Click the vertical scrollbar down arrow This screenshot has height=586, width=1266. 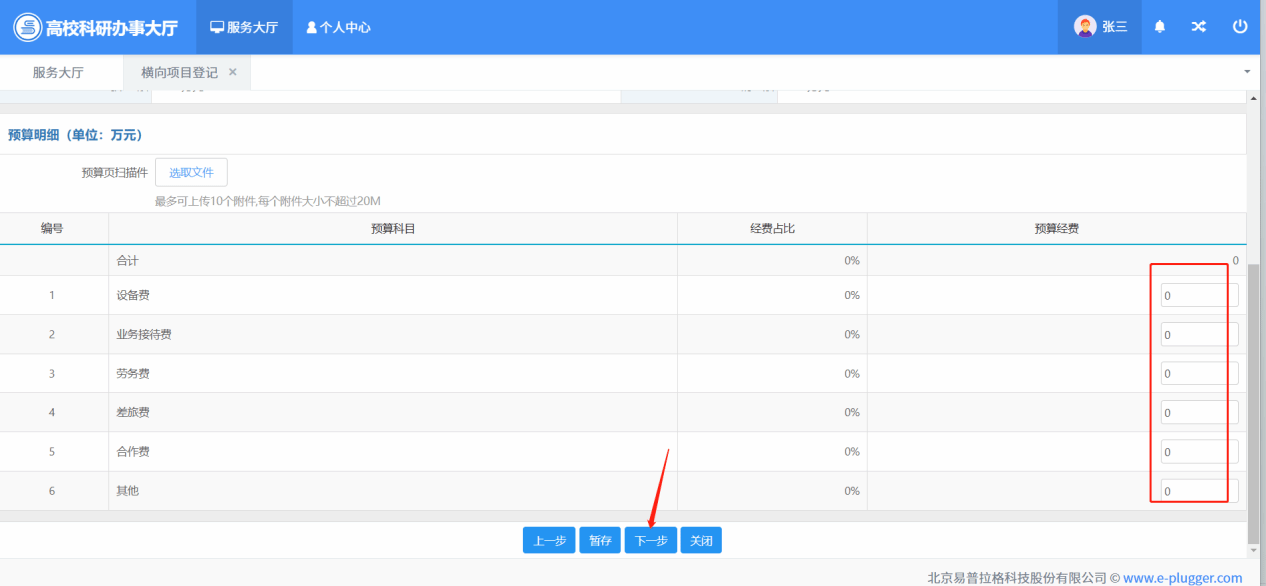tap(1254, 550)
